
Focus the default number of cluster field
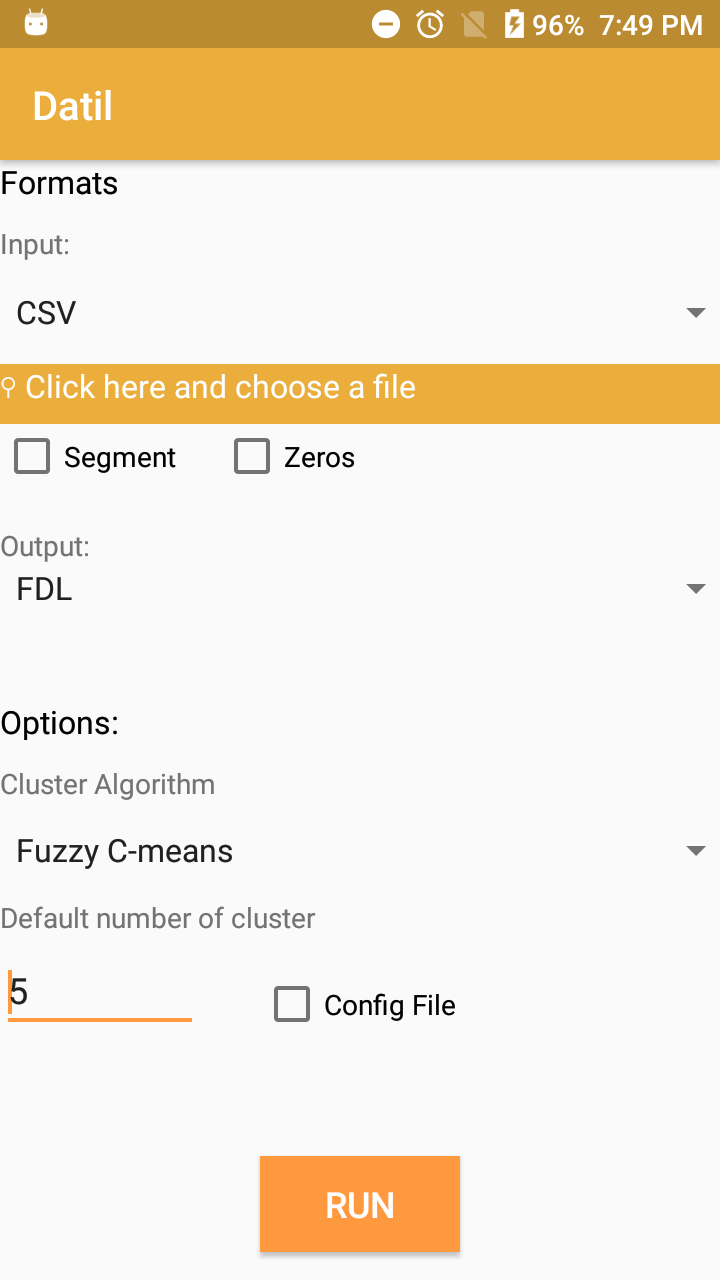(x=100, y=993)
